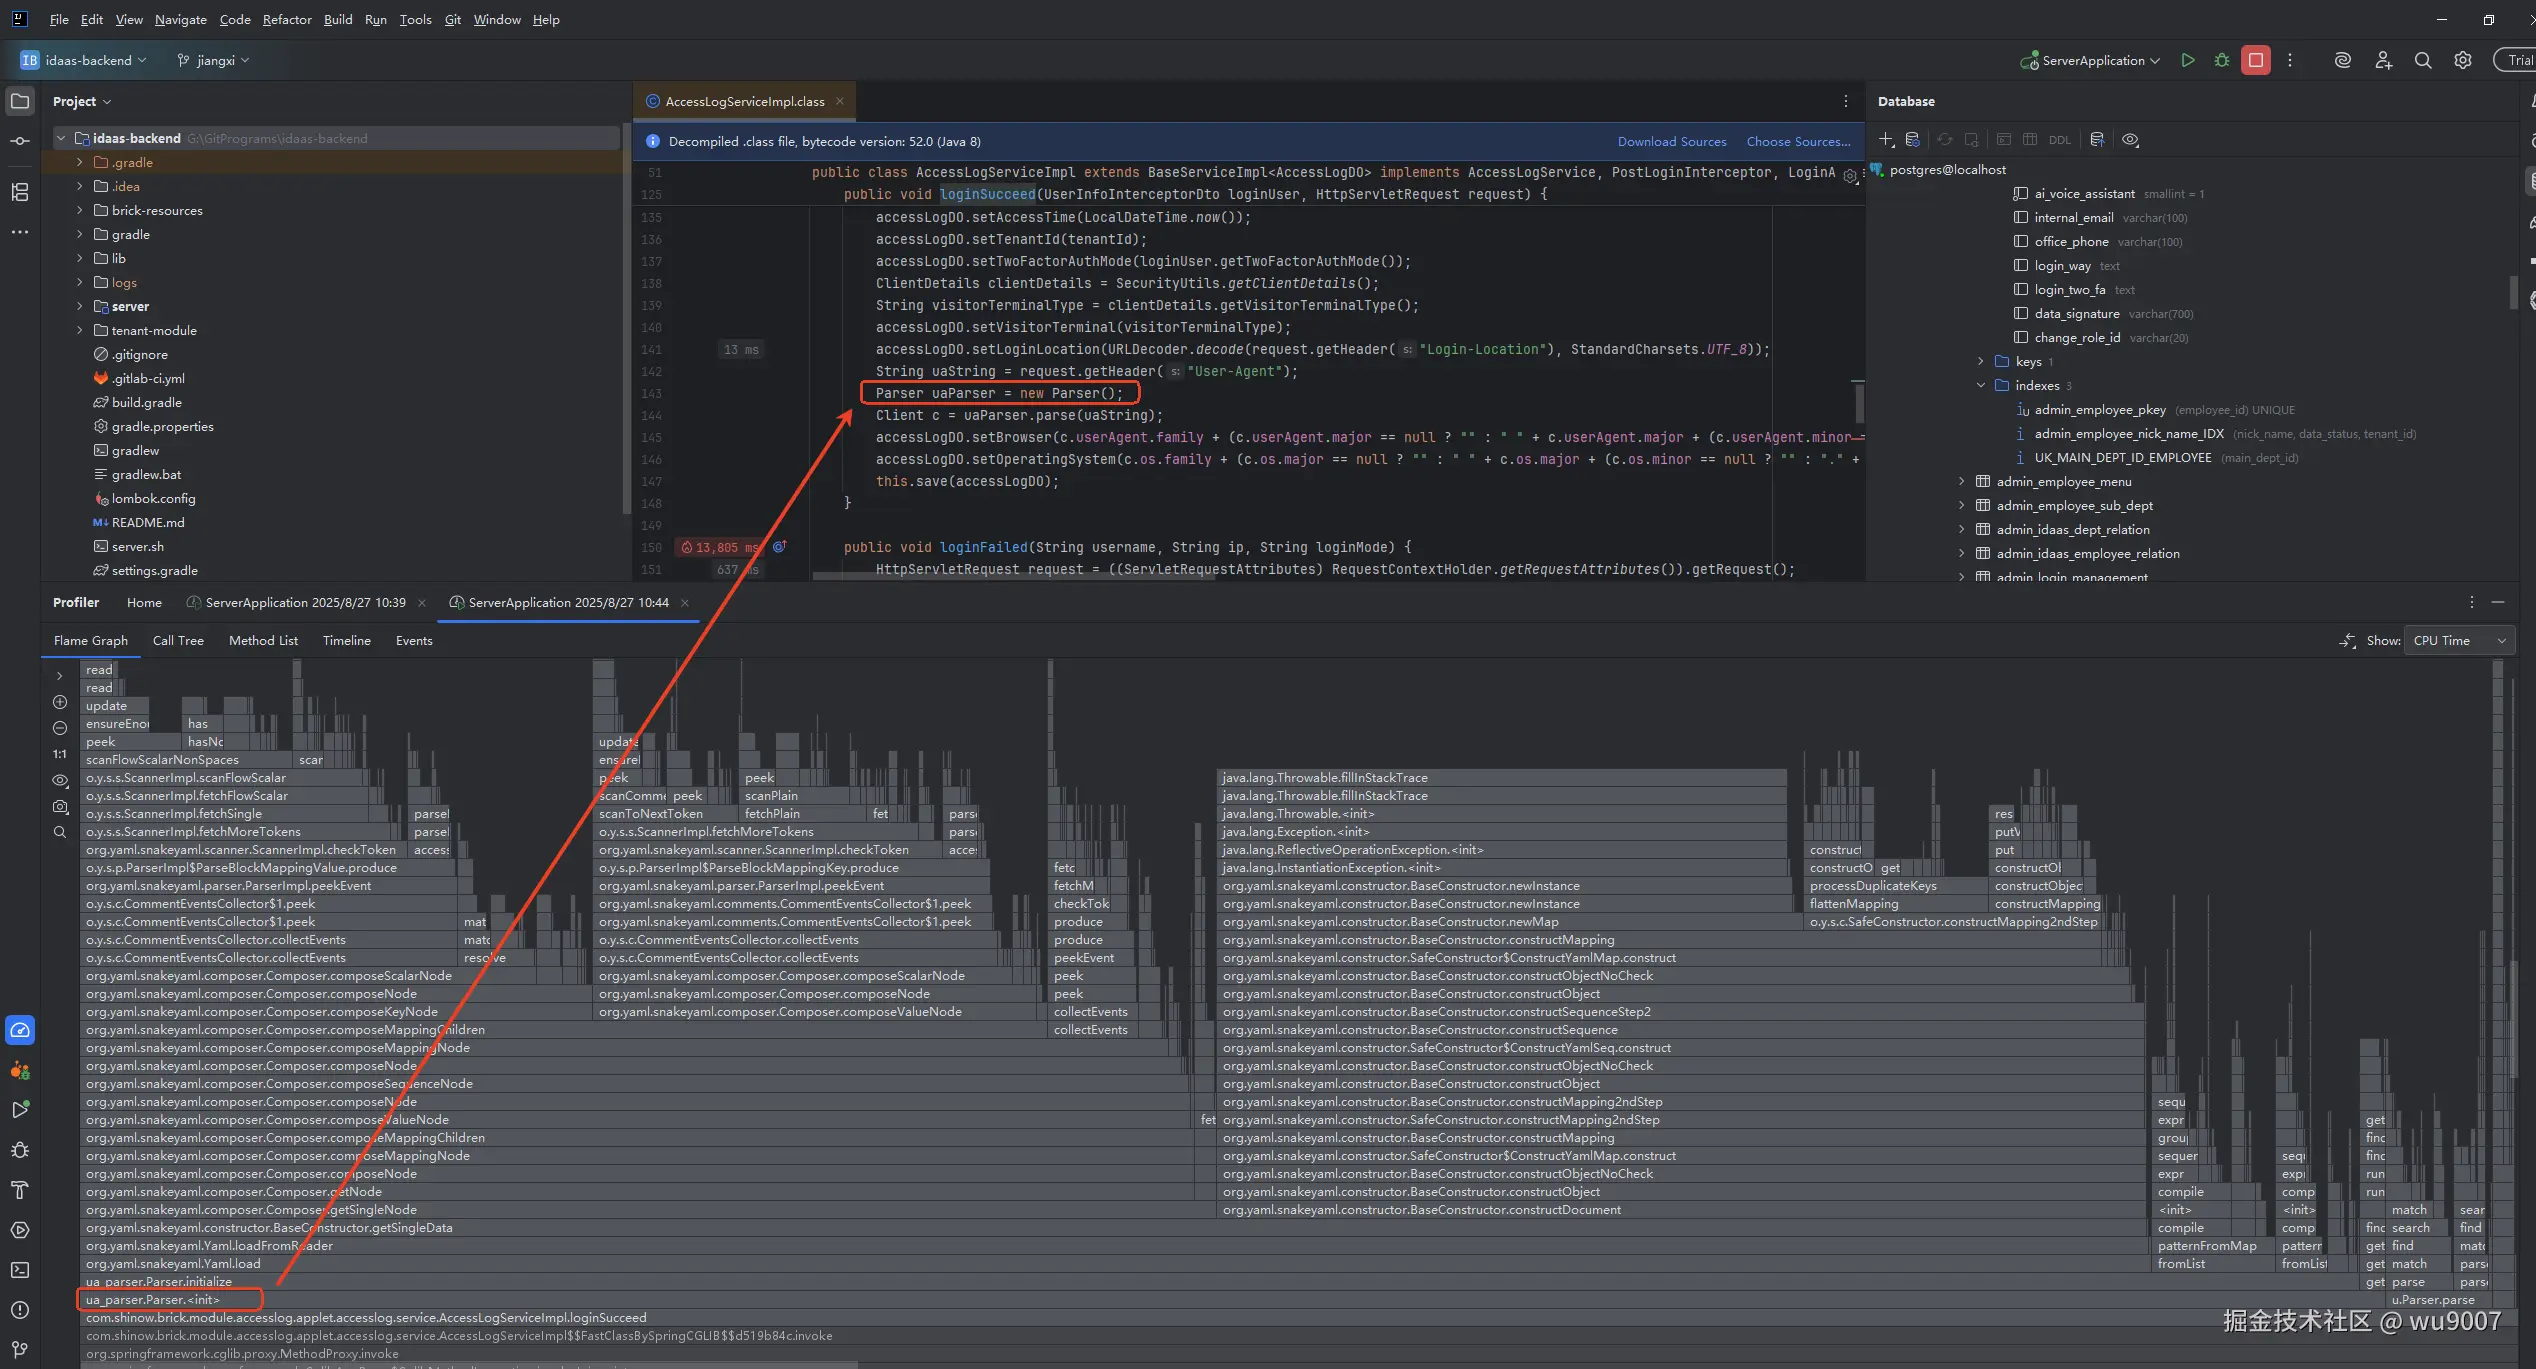2536x1369 pixels.
Task: Toggle eye view options in Database toolbar
Action: click(2130, 140)
